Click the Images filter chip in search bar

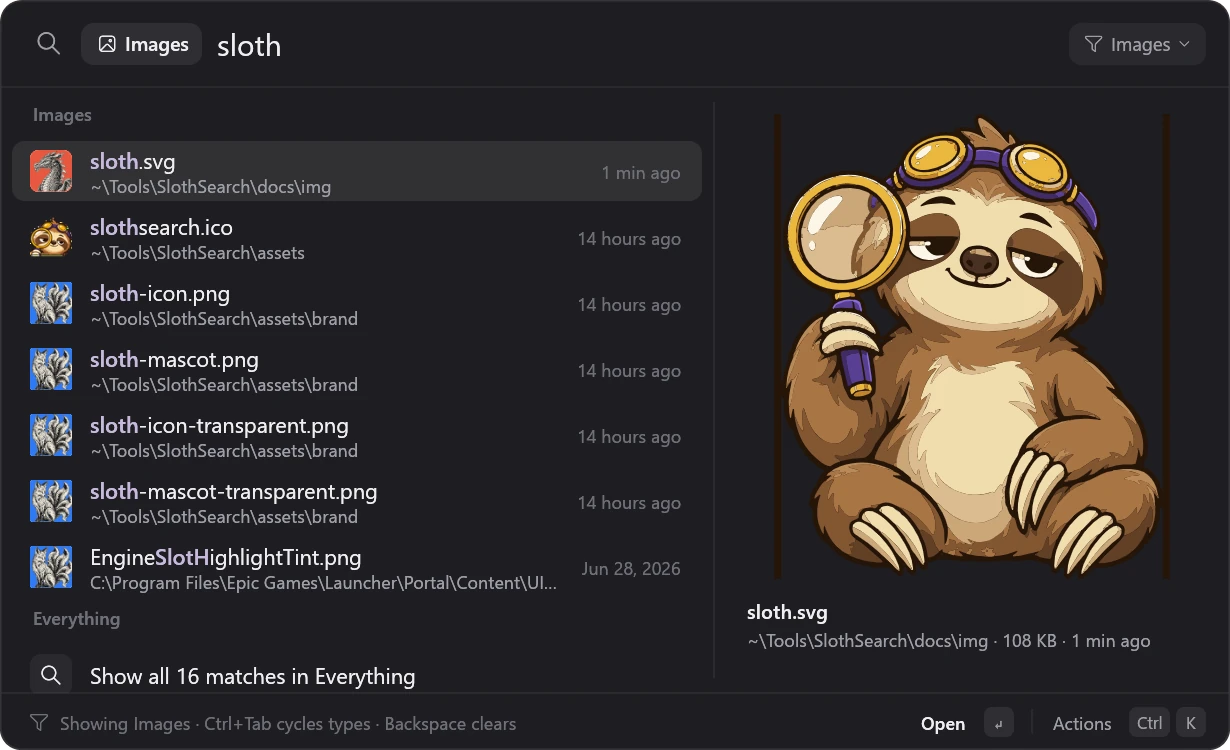pos(142,44)
